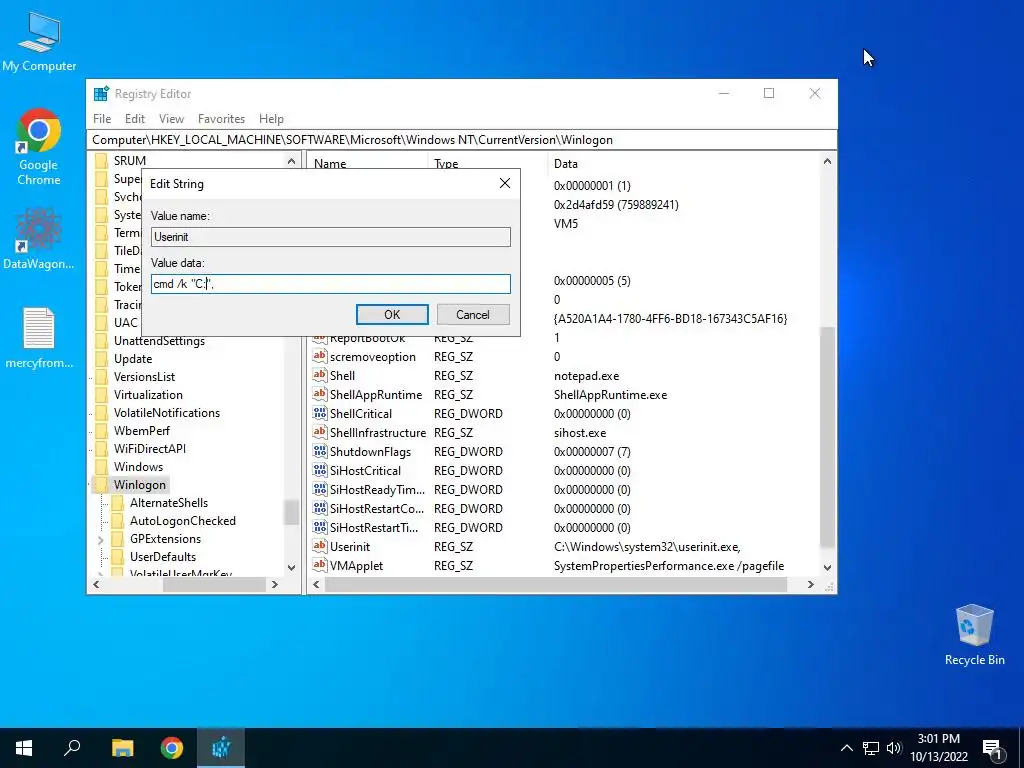The height and width of the screenshot is (768, 1024).
Task: Open the View menu
Action: [171, 119]
